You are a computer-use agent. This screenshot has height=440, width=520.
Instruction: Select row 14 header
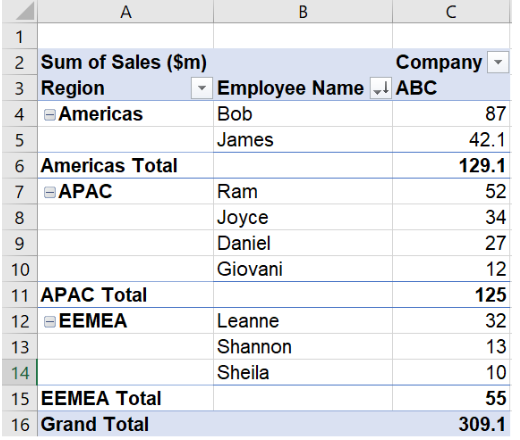20,373
